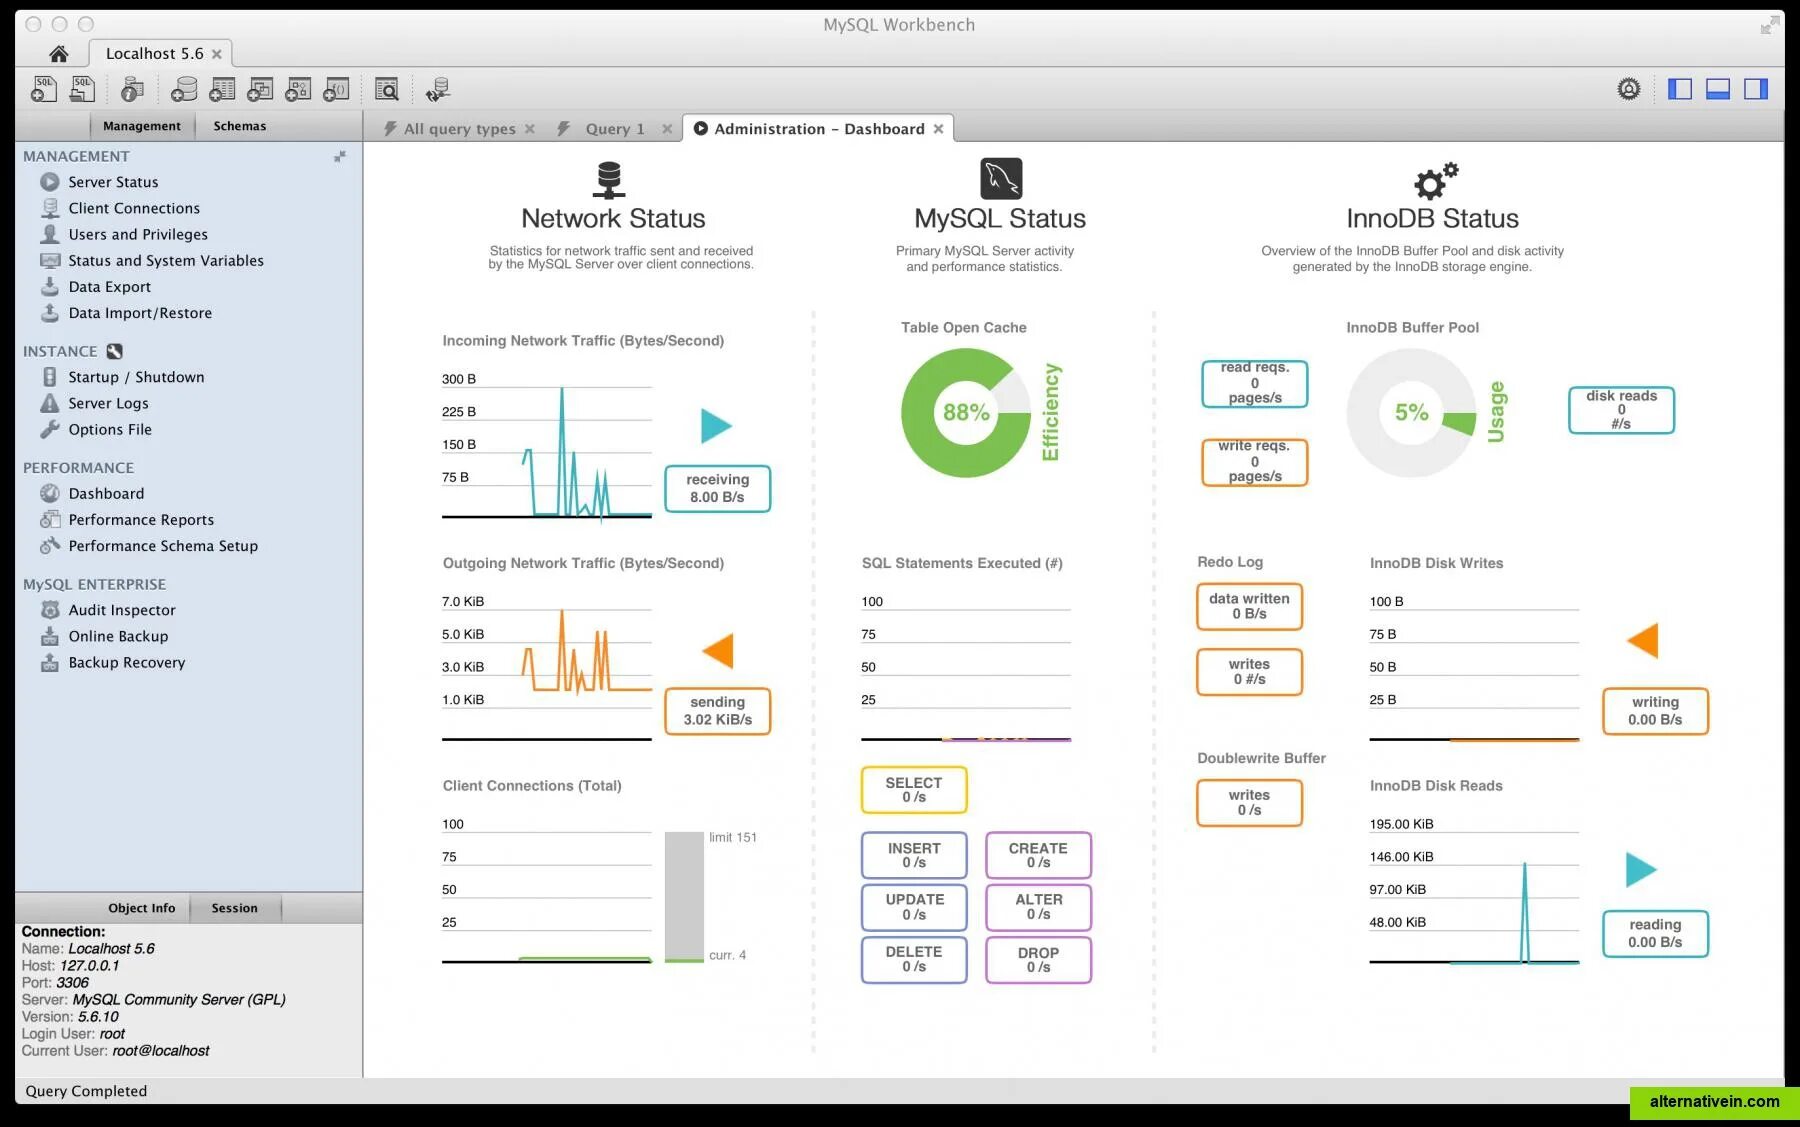Toggle the bottom output panel
Screen dimensions: 1800x1127
click(x=1718, y=89)
